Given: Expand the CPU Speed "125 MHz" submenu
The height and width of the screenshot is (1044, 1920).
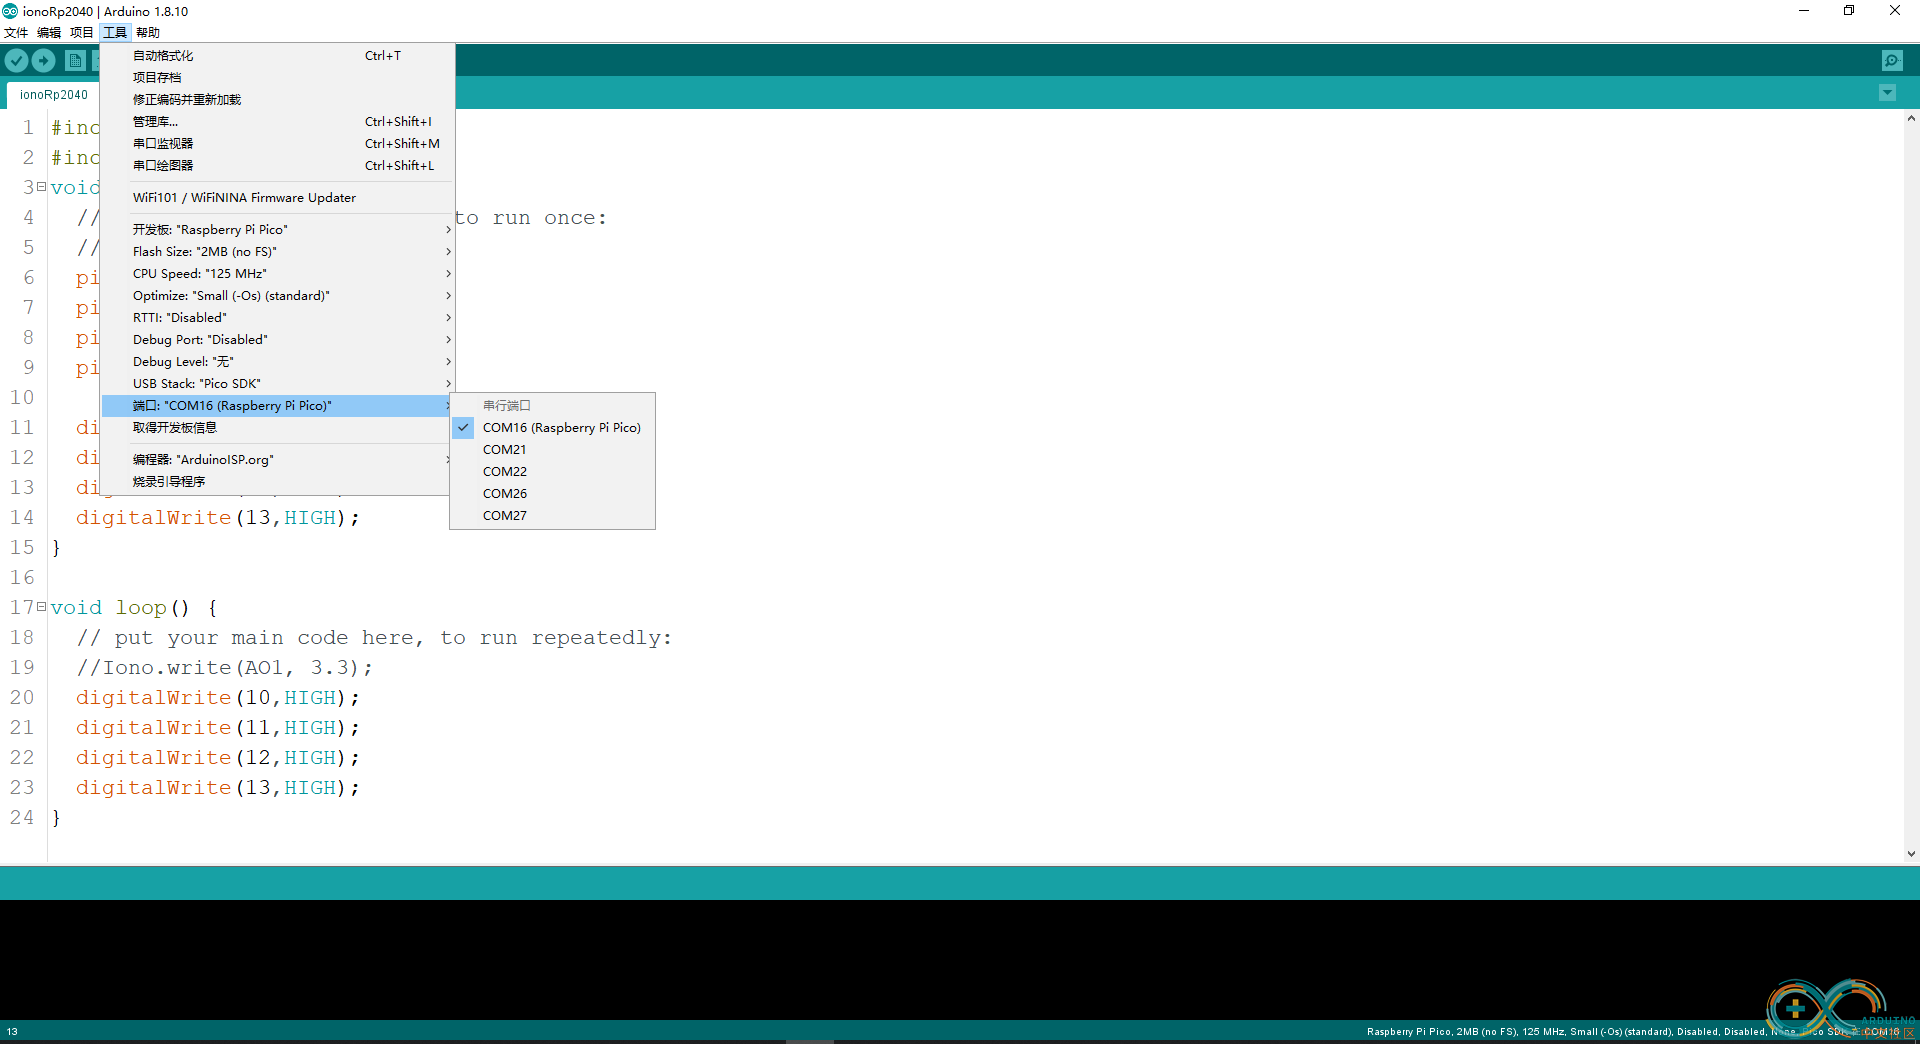Looking at the screenshot, I should tap(278, 274).
